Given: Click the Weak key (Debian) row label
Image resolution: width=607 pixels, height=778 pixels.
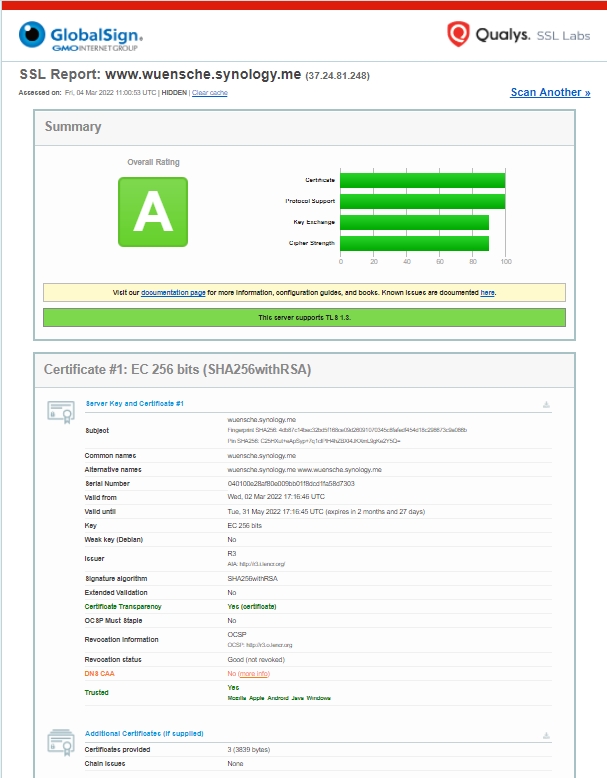Looking at the screenshot, I should click(x=114, y=539).
